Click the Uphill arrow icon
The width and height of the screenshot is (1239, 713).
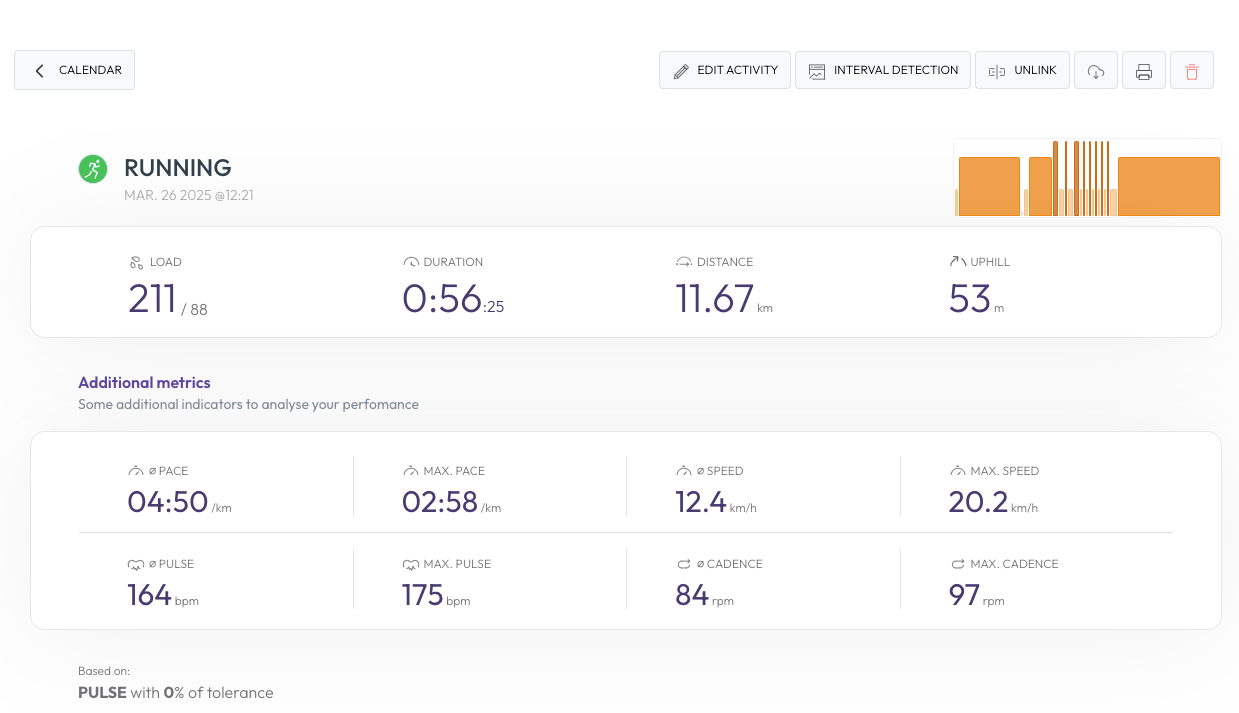[x=957, y=262]
